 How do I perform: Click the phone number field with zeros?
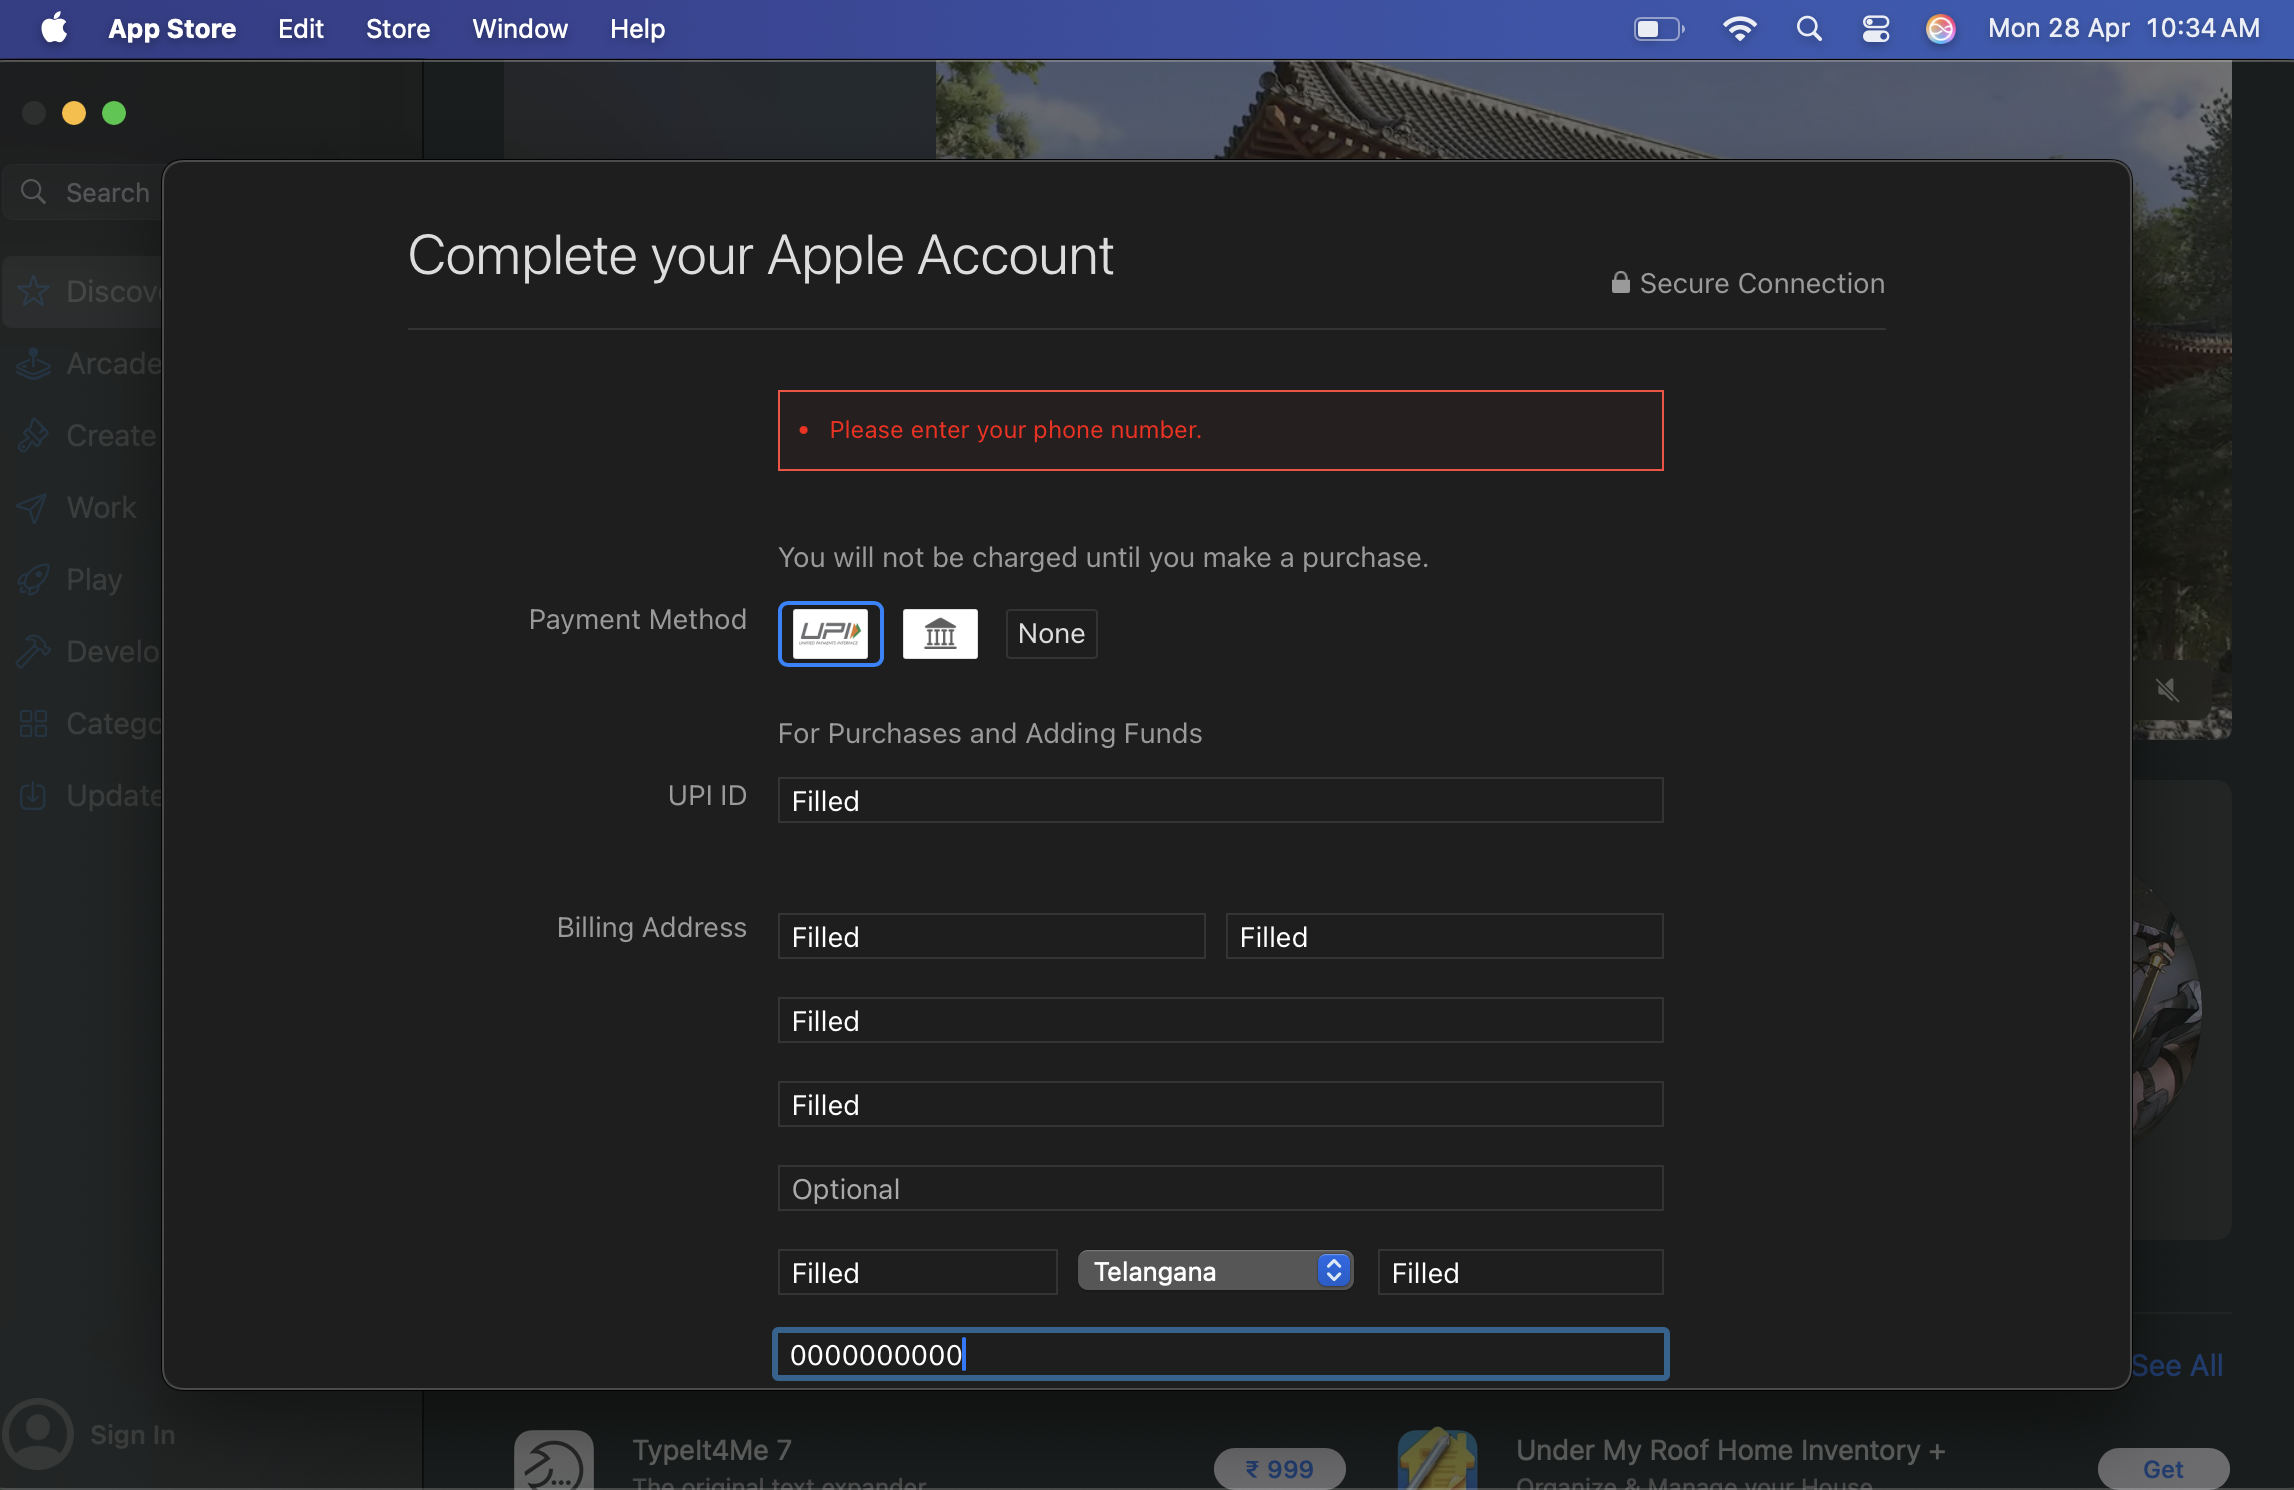(1219, 1354)
